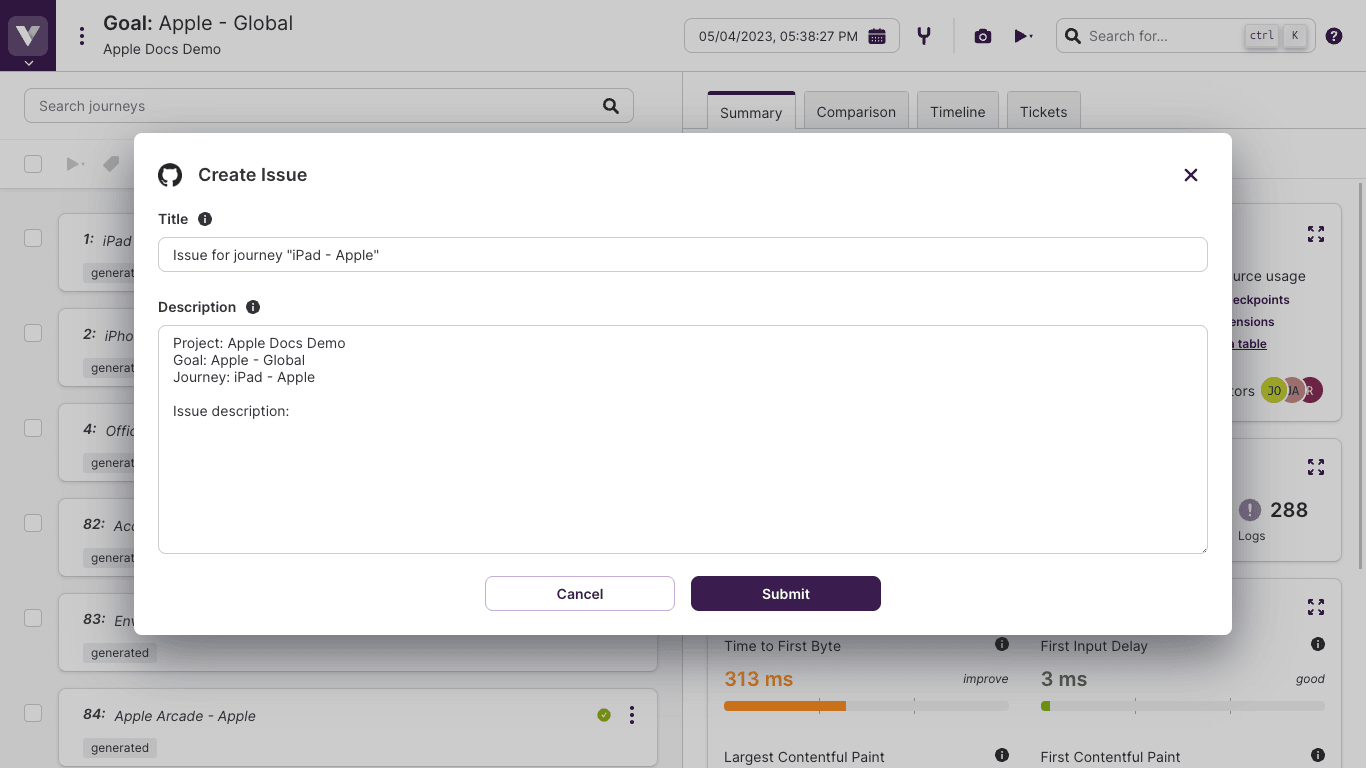Click the info icon beside Title label

coord(205,219)
